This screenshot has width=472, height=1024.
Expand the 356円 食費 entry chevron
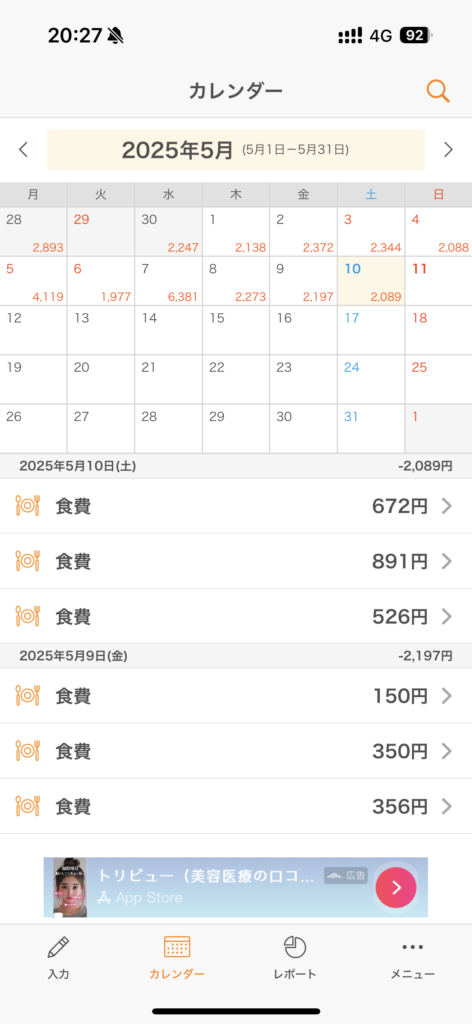click(x=447, y=807)
